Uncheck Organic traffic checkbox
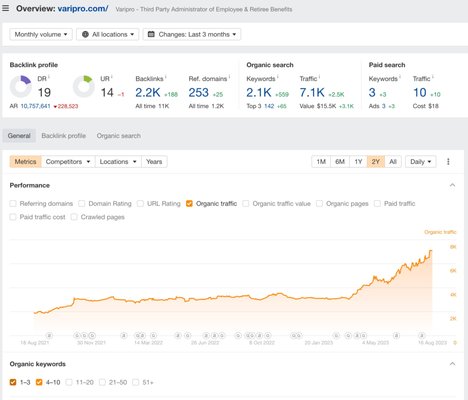 189,203
